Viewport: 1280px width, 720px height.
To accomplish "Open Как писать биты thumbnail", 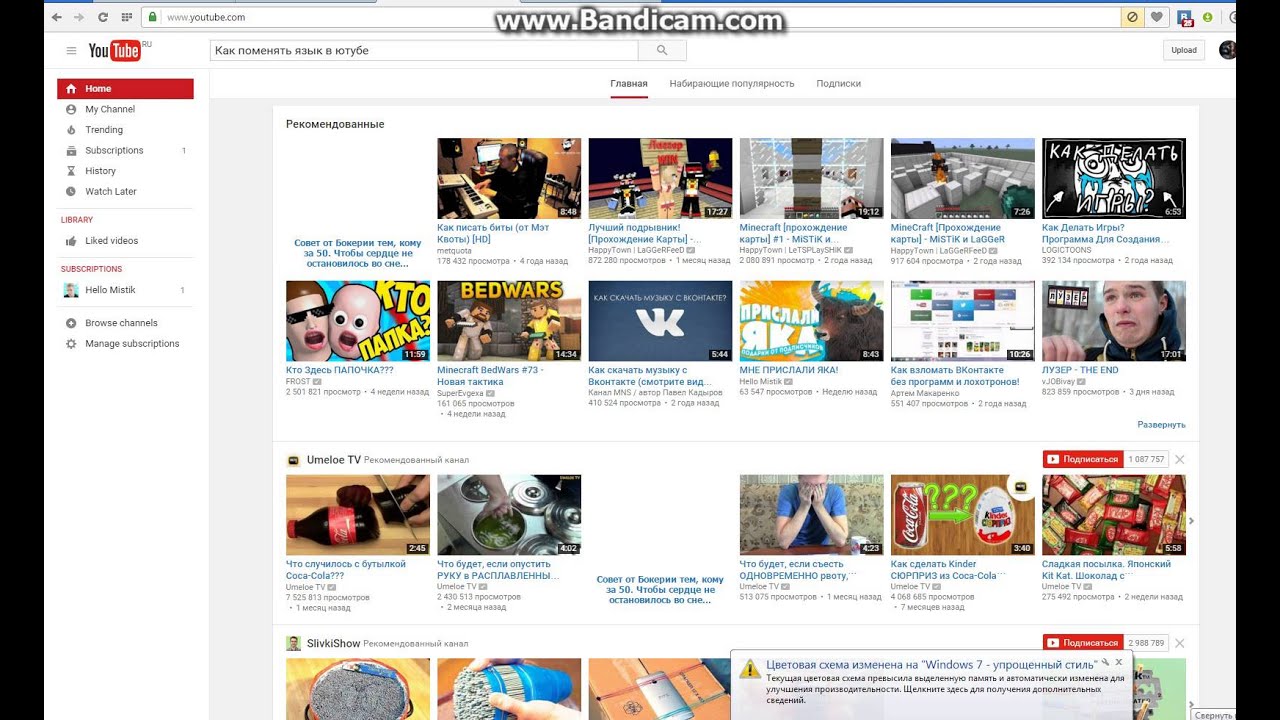I will tap(509, 179).
